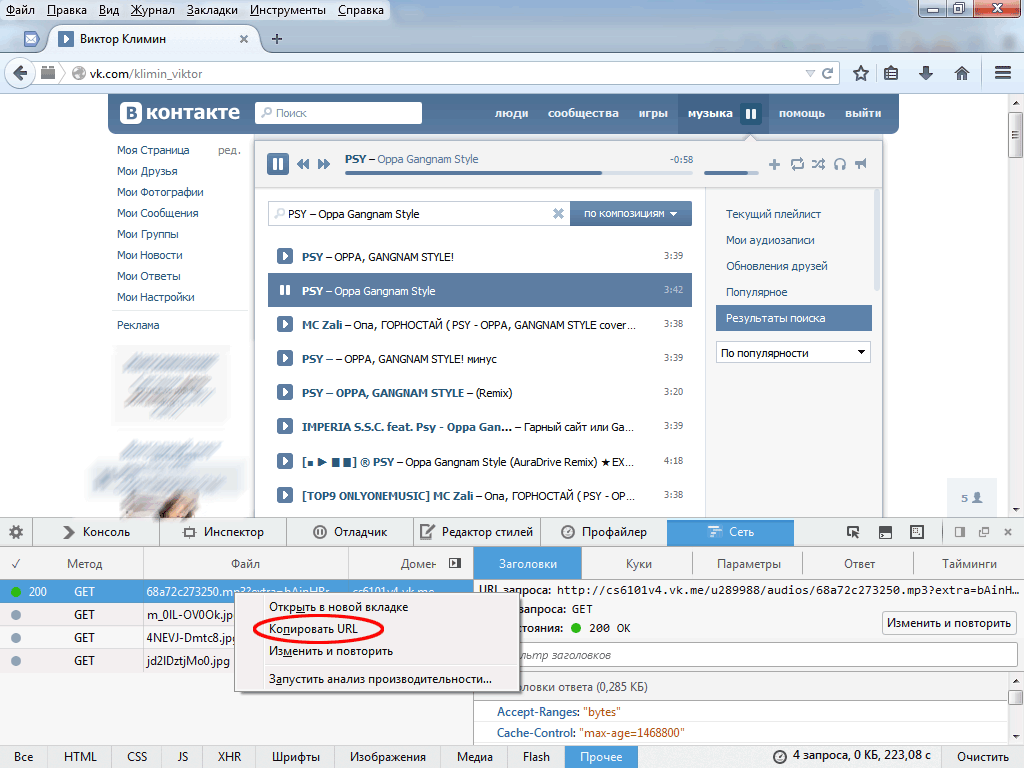Toggle broadcast megaphone icon in player
Screen dimensions: 1024x768
coord(861,164)
